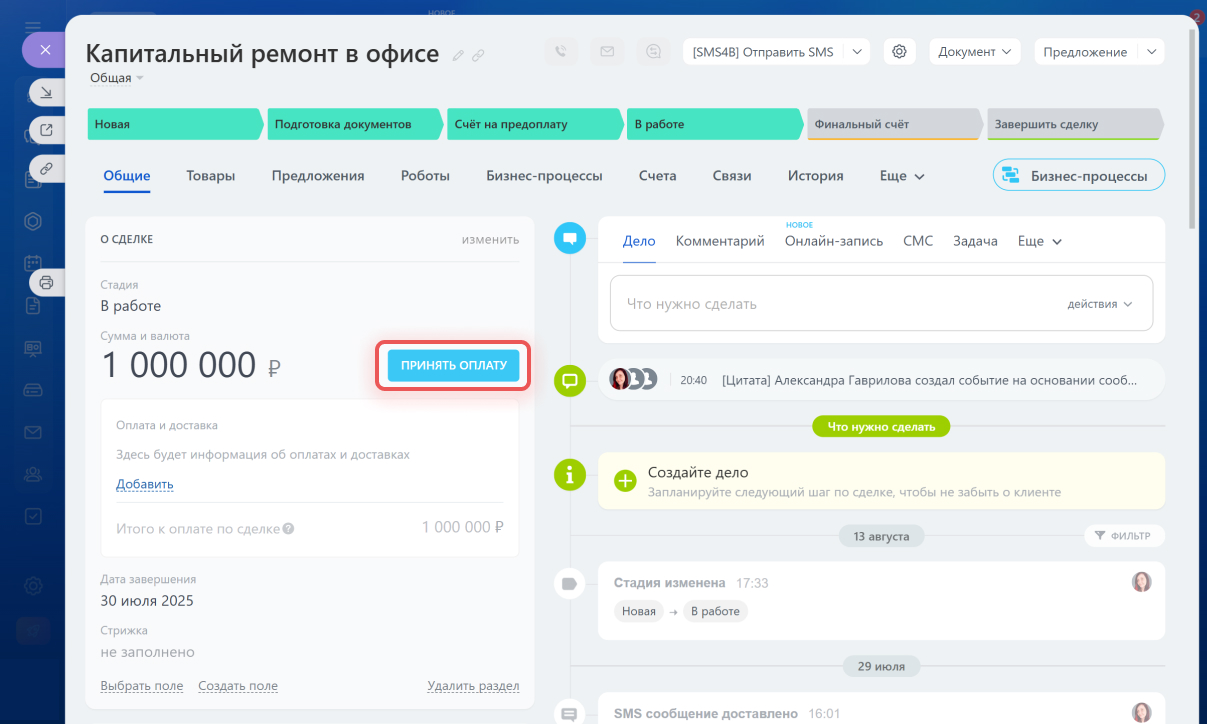Viewport: 1207px width, 724px height.
Task: Click the green plus icon beside Создайте дело
Action: coord(625,481)
